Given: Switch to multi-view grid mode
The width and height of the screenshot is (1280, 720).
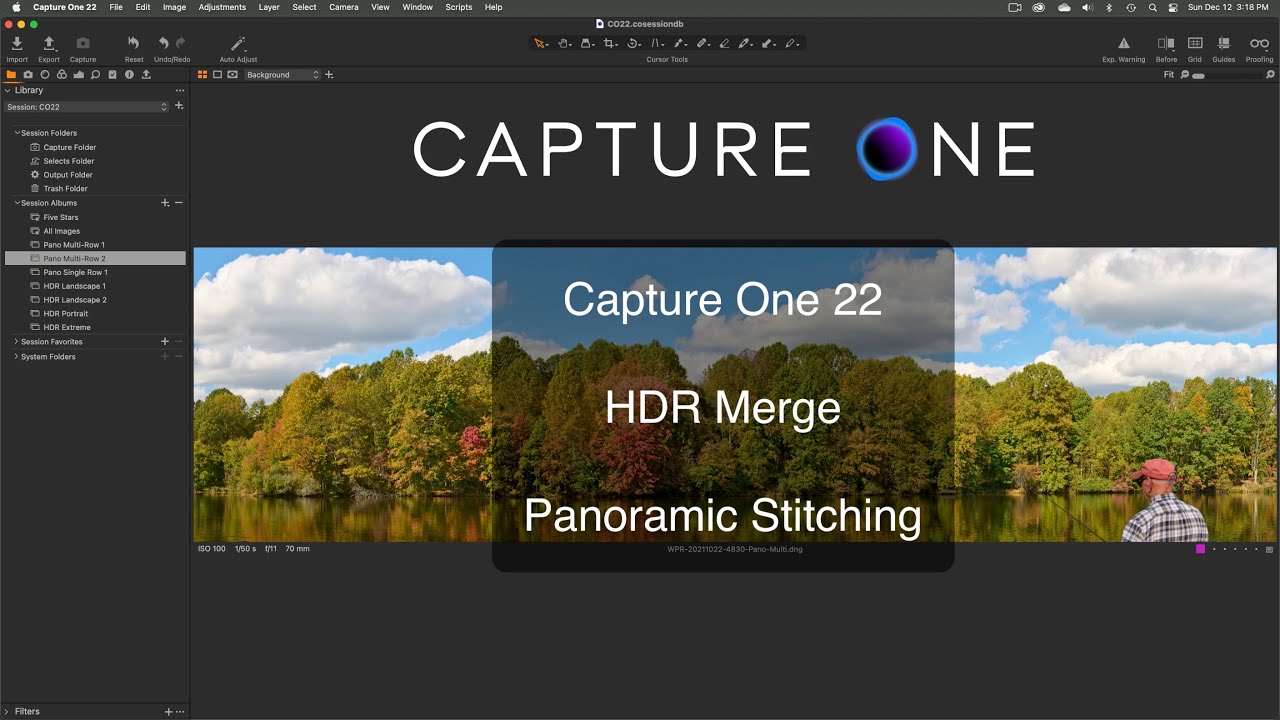Looking at the screenshot, I should pos(202,74).
